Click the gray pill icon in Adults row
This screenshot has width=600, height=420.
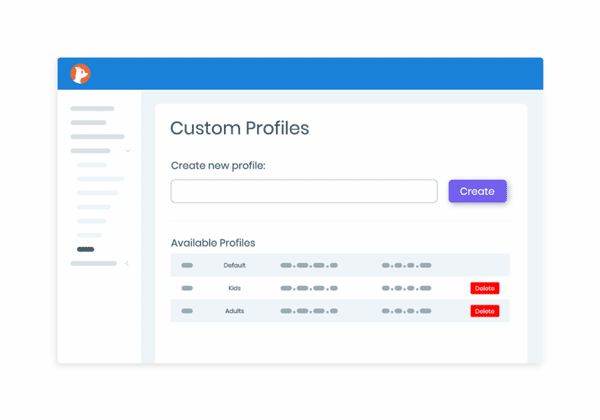(x=187, y=311)
